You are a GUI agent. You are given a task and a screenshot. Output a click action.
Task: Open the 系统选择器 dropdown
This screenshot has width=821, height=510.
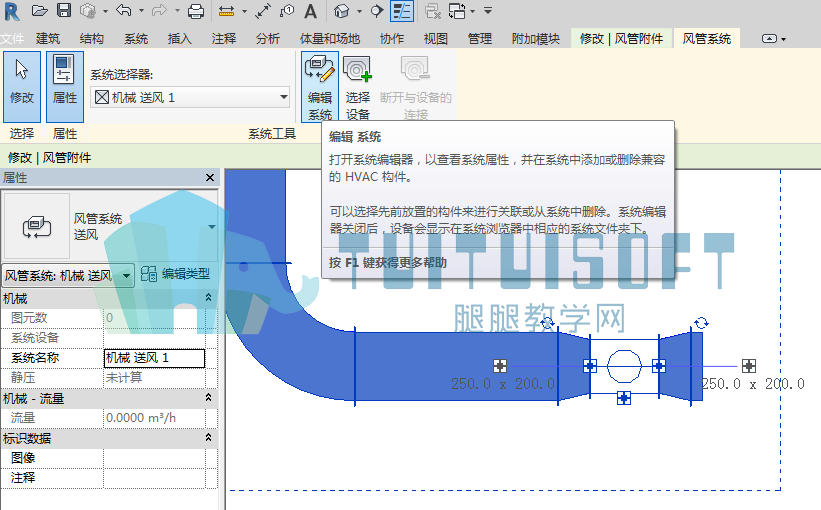click(191, 97)
